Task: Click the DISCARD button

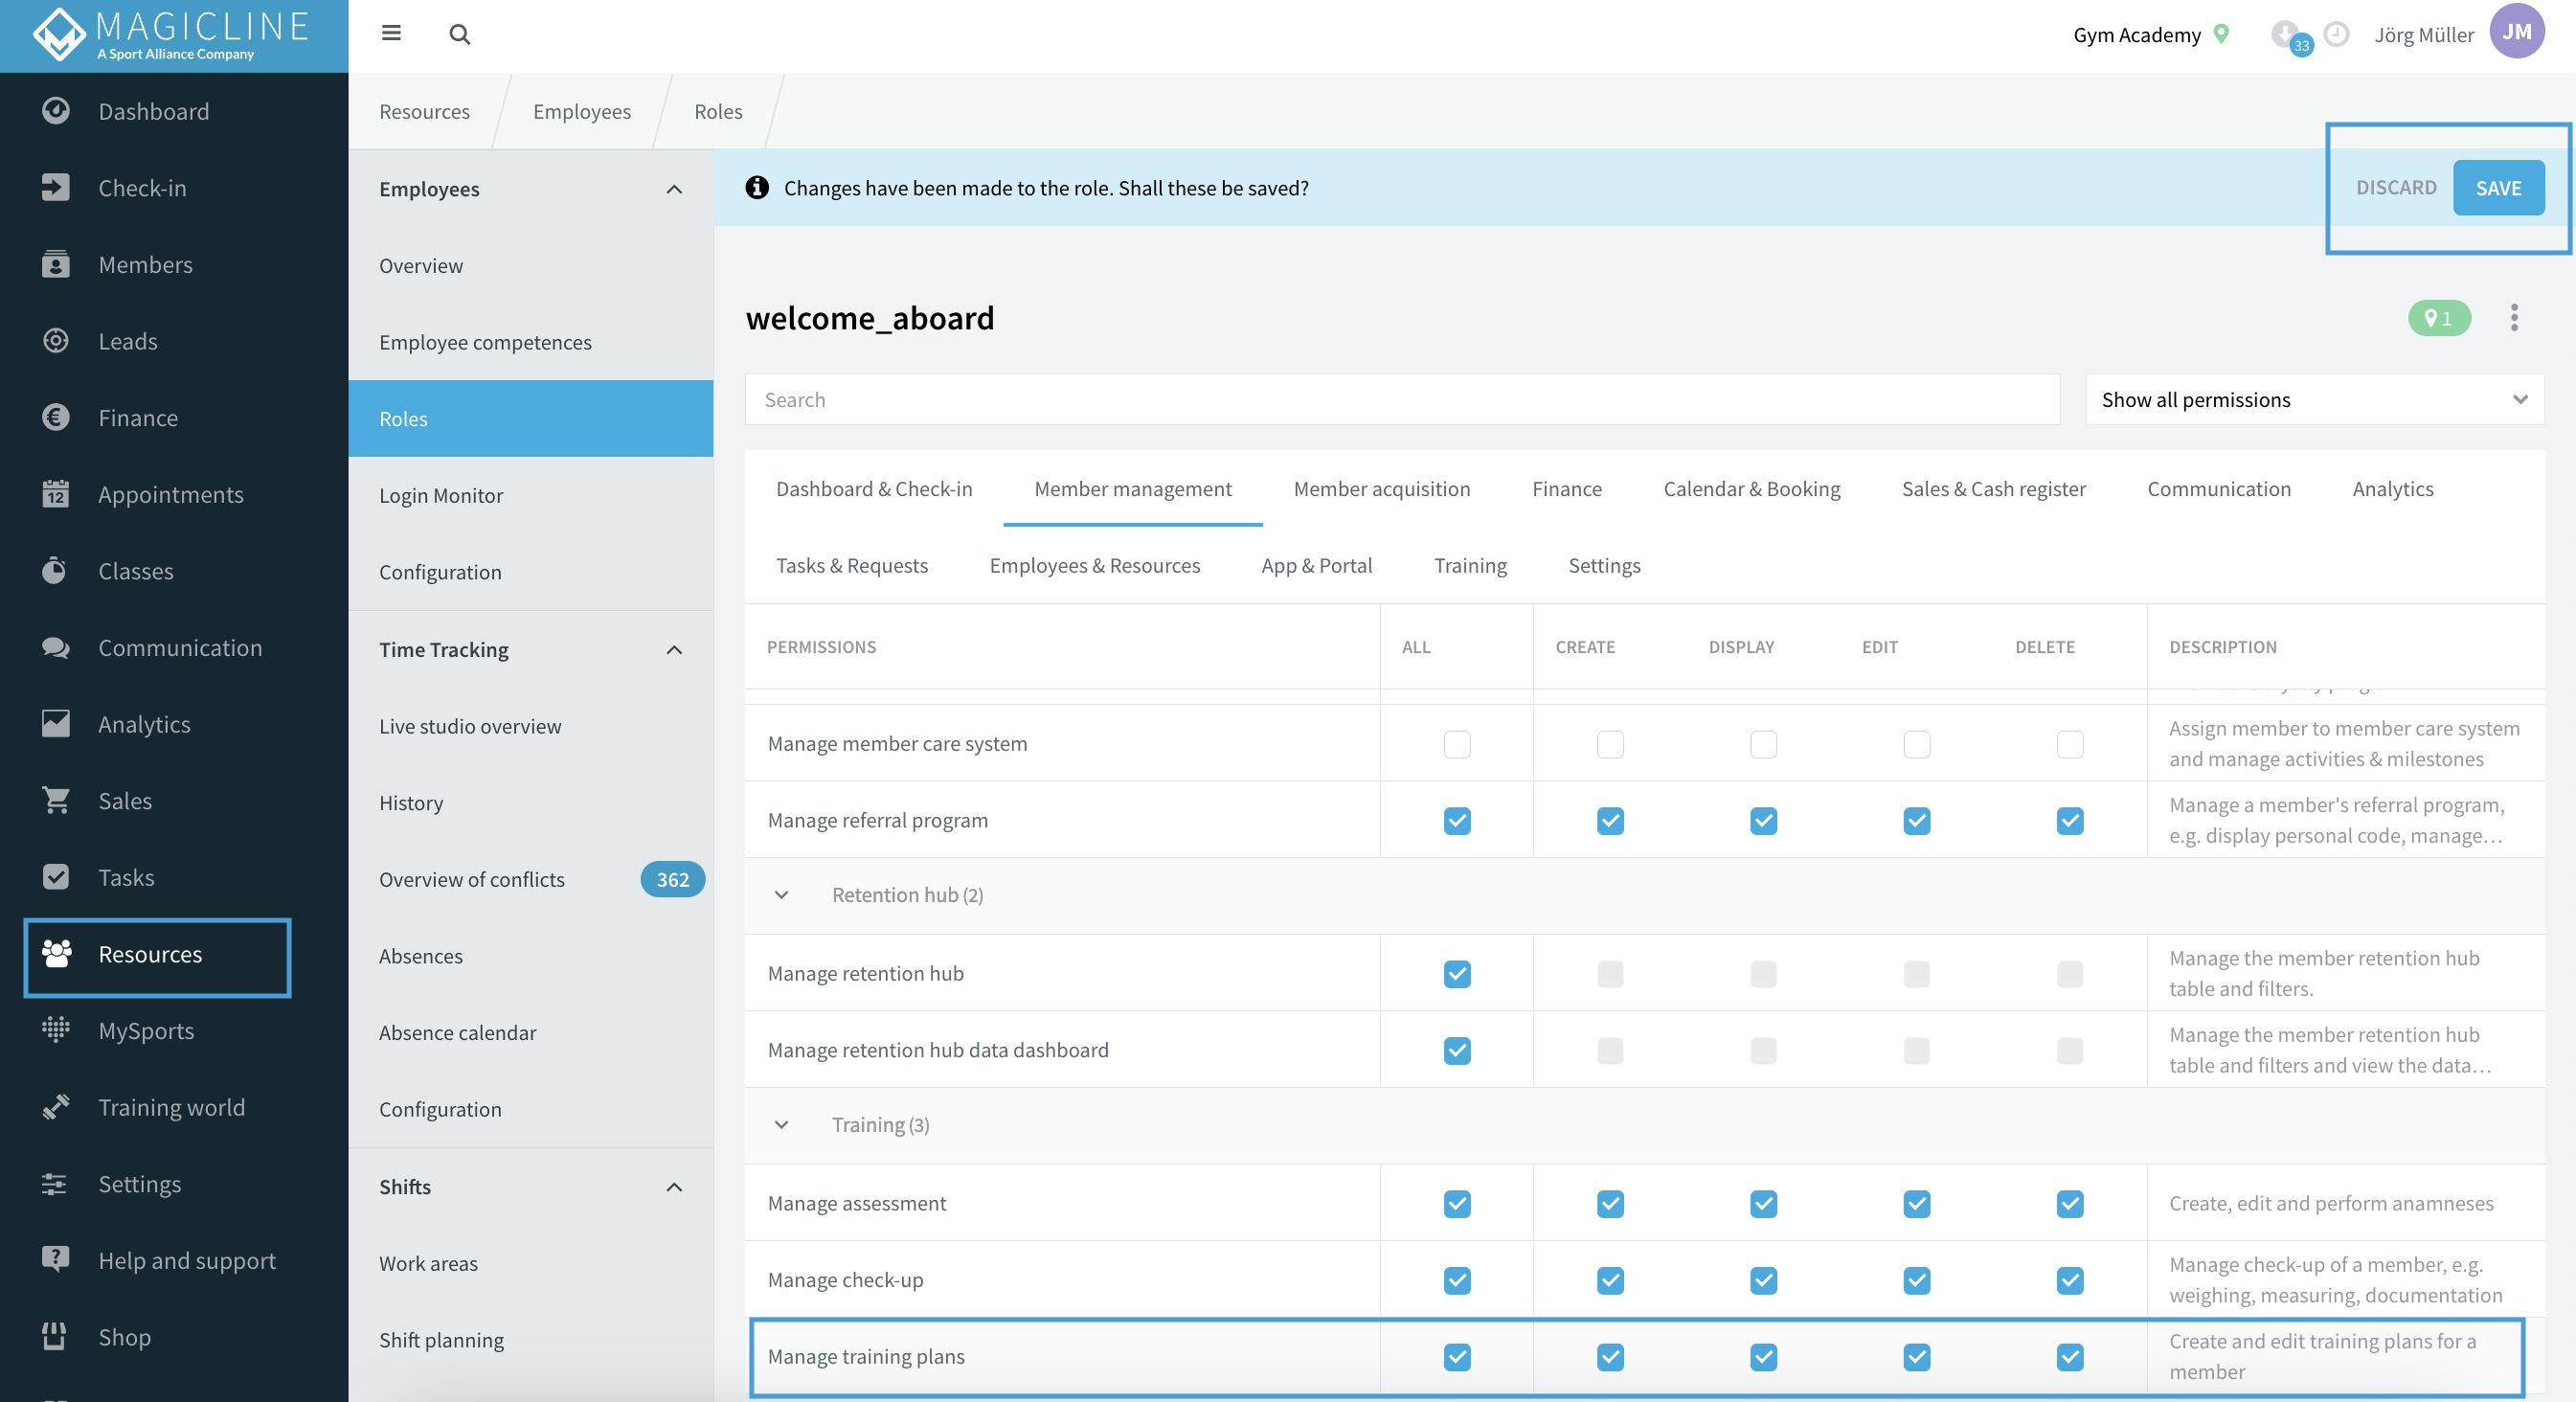Action: click(x=2396, y=188)
